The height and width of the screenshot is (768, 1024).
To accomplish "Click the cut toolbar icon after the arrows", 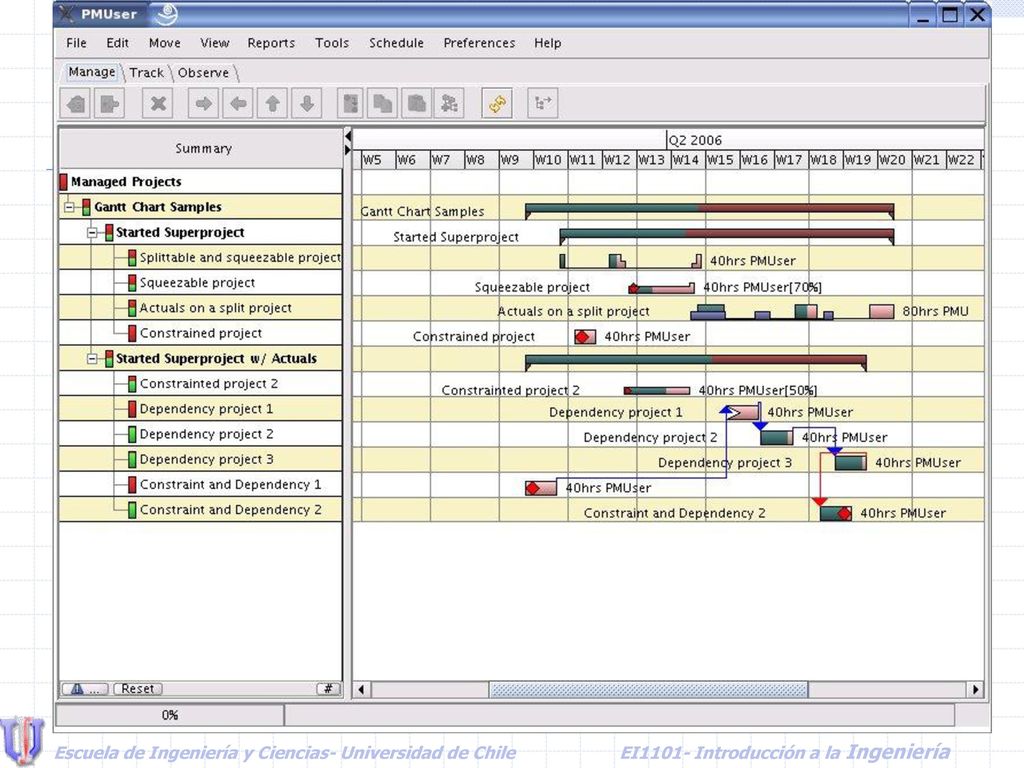I will coord(351,103).
